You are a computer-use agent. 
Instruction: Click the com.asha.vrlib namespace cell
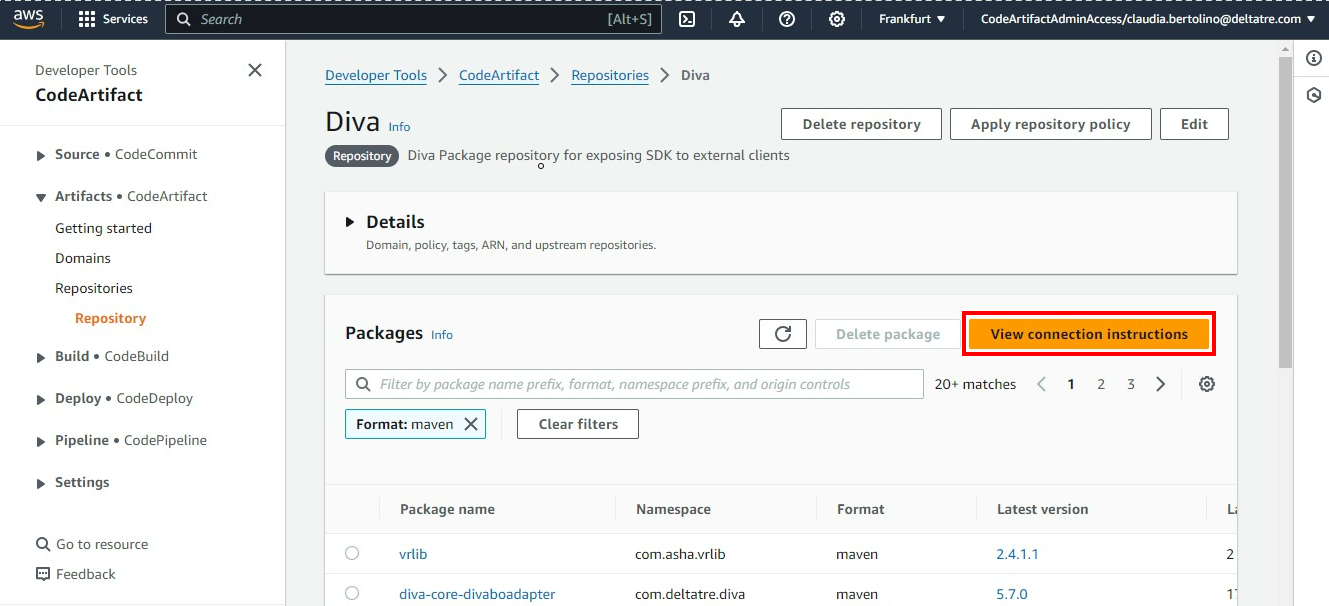point(680,554)
